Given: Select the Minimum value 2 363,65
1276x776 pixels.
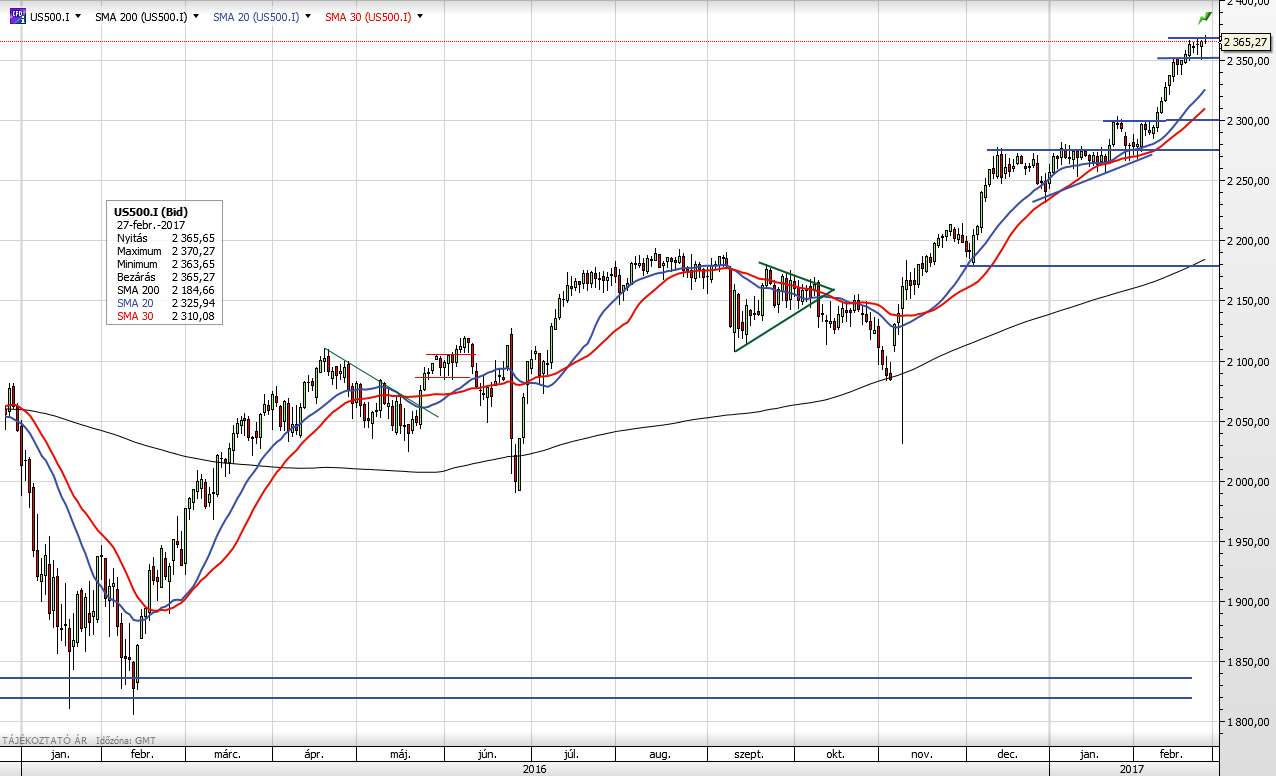Looking at the screenshot, I should pos(193,264).
